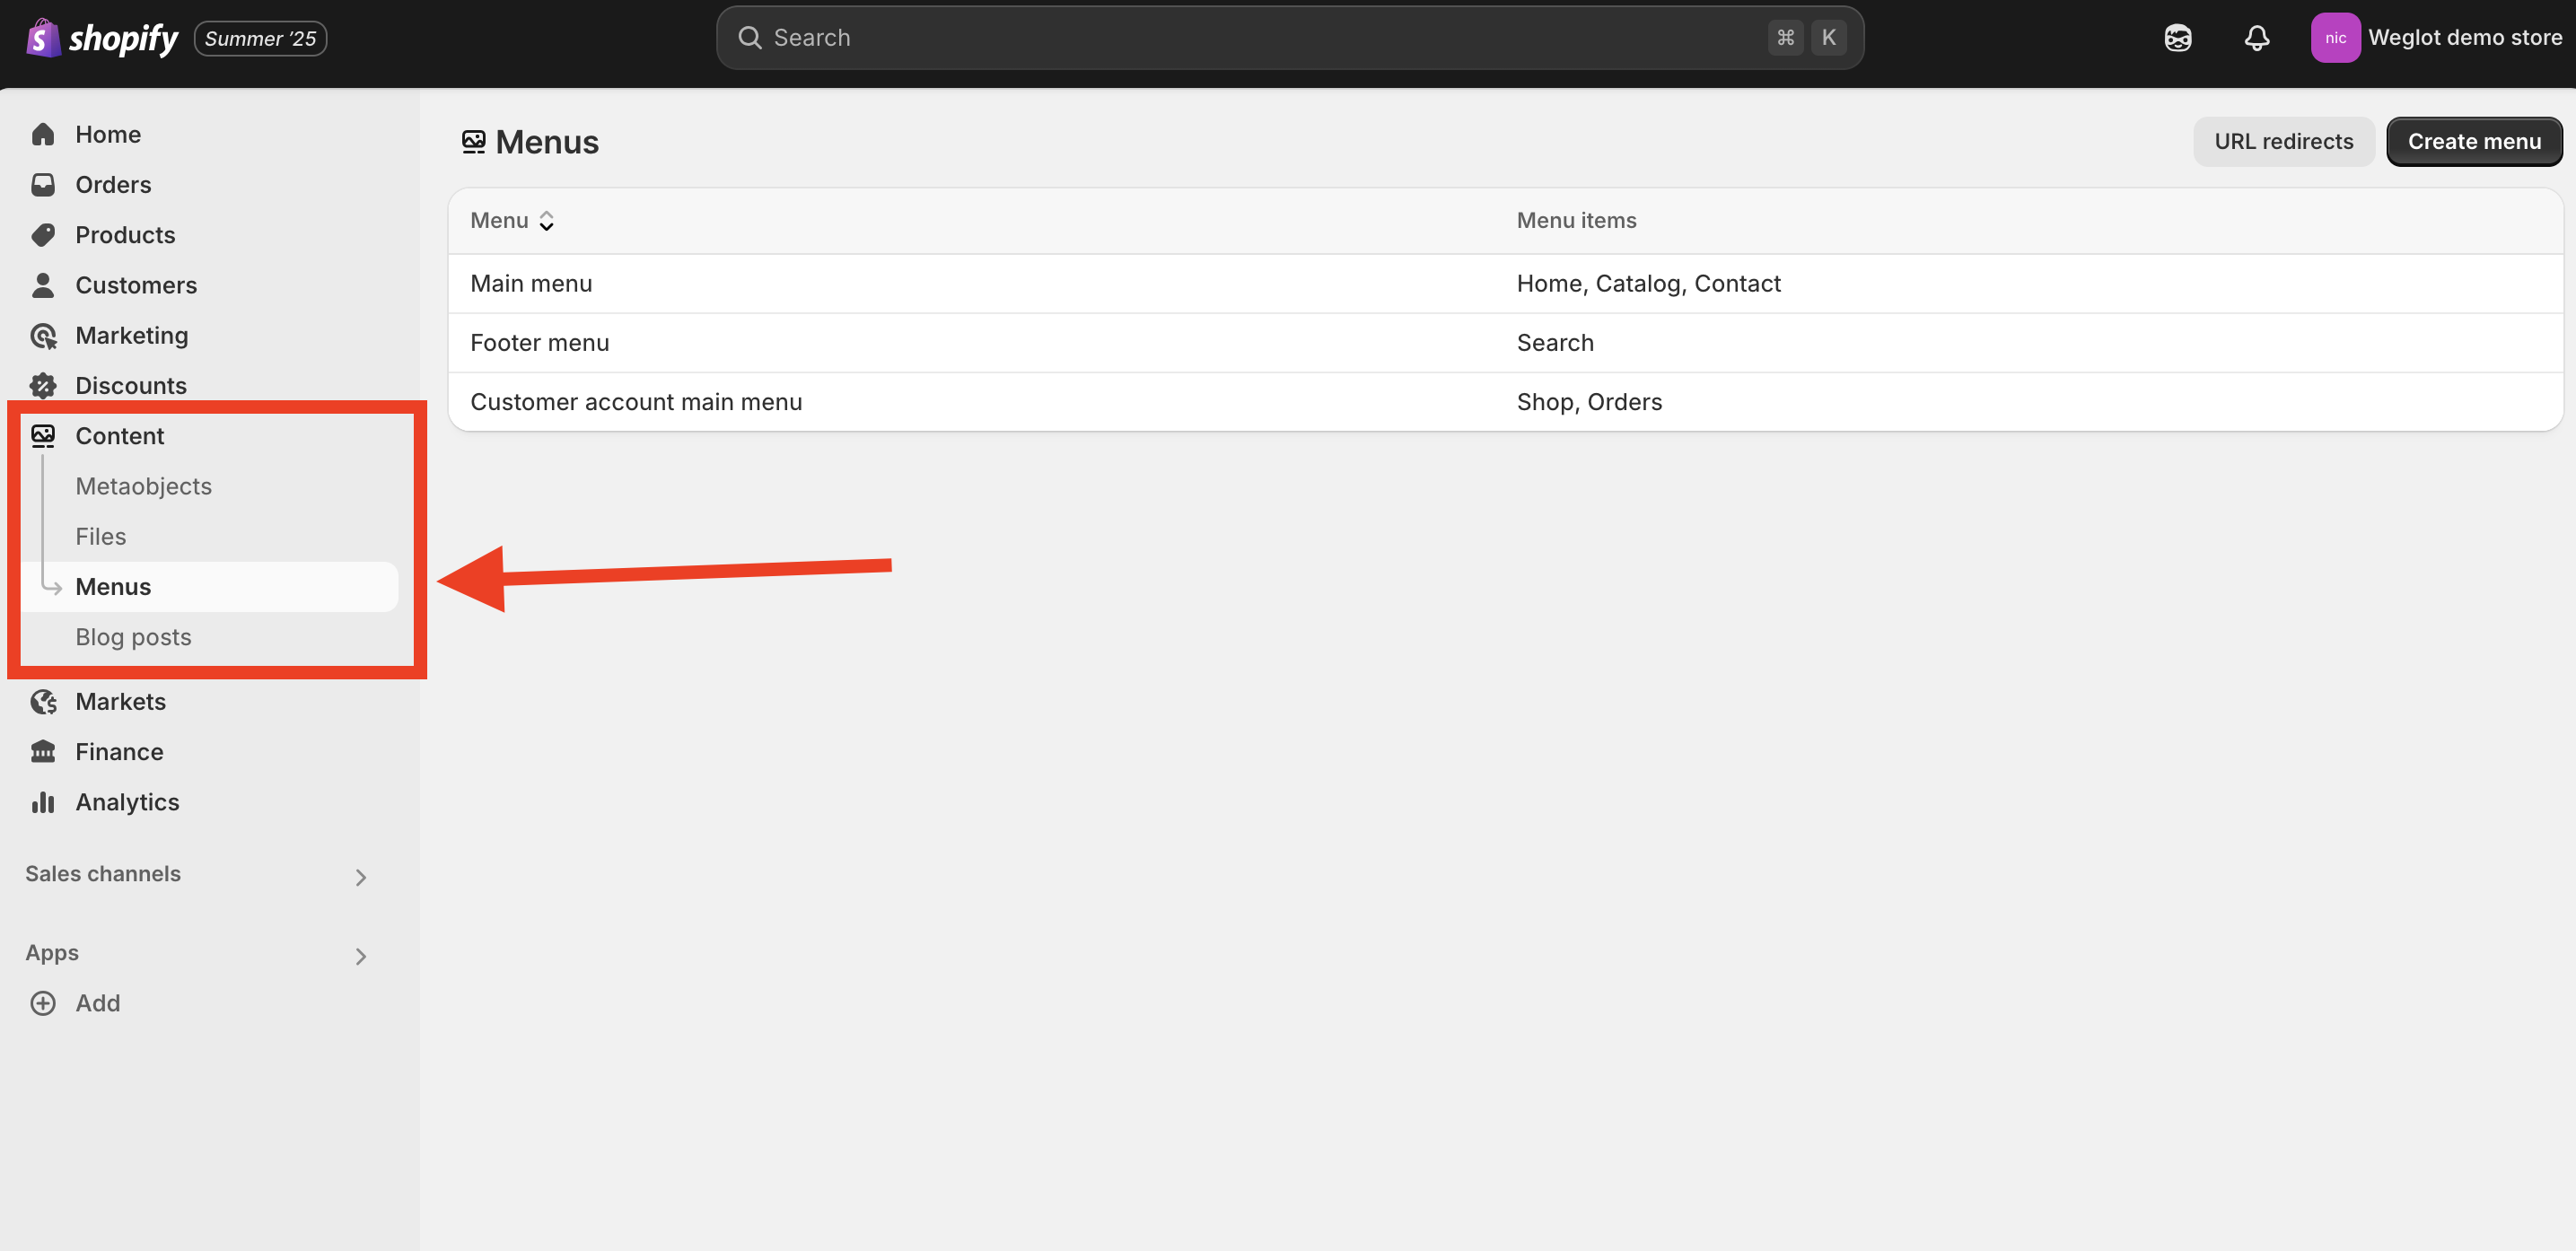The image size is (2576, 1251).
Task: Expand the Apps chevron
Action: (x=361, y=956)
